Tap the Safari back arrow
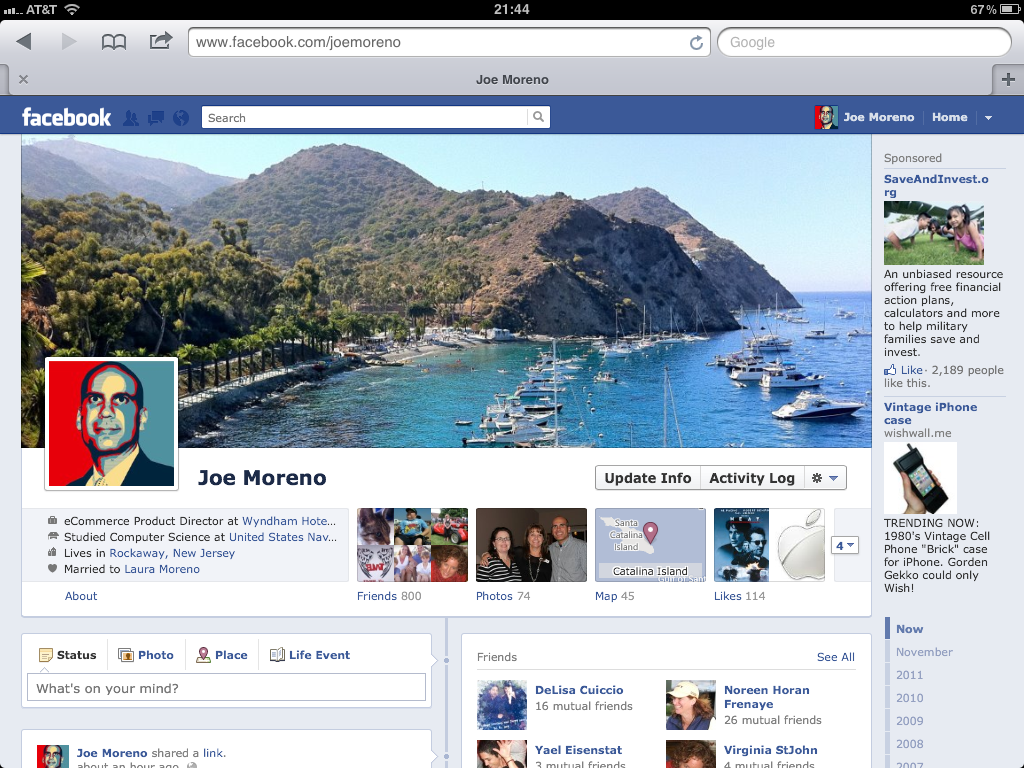 (24, 42)
